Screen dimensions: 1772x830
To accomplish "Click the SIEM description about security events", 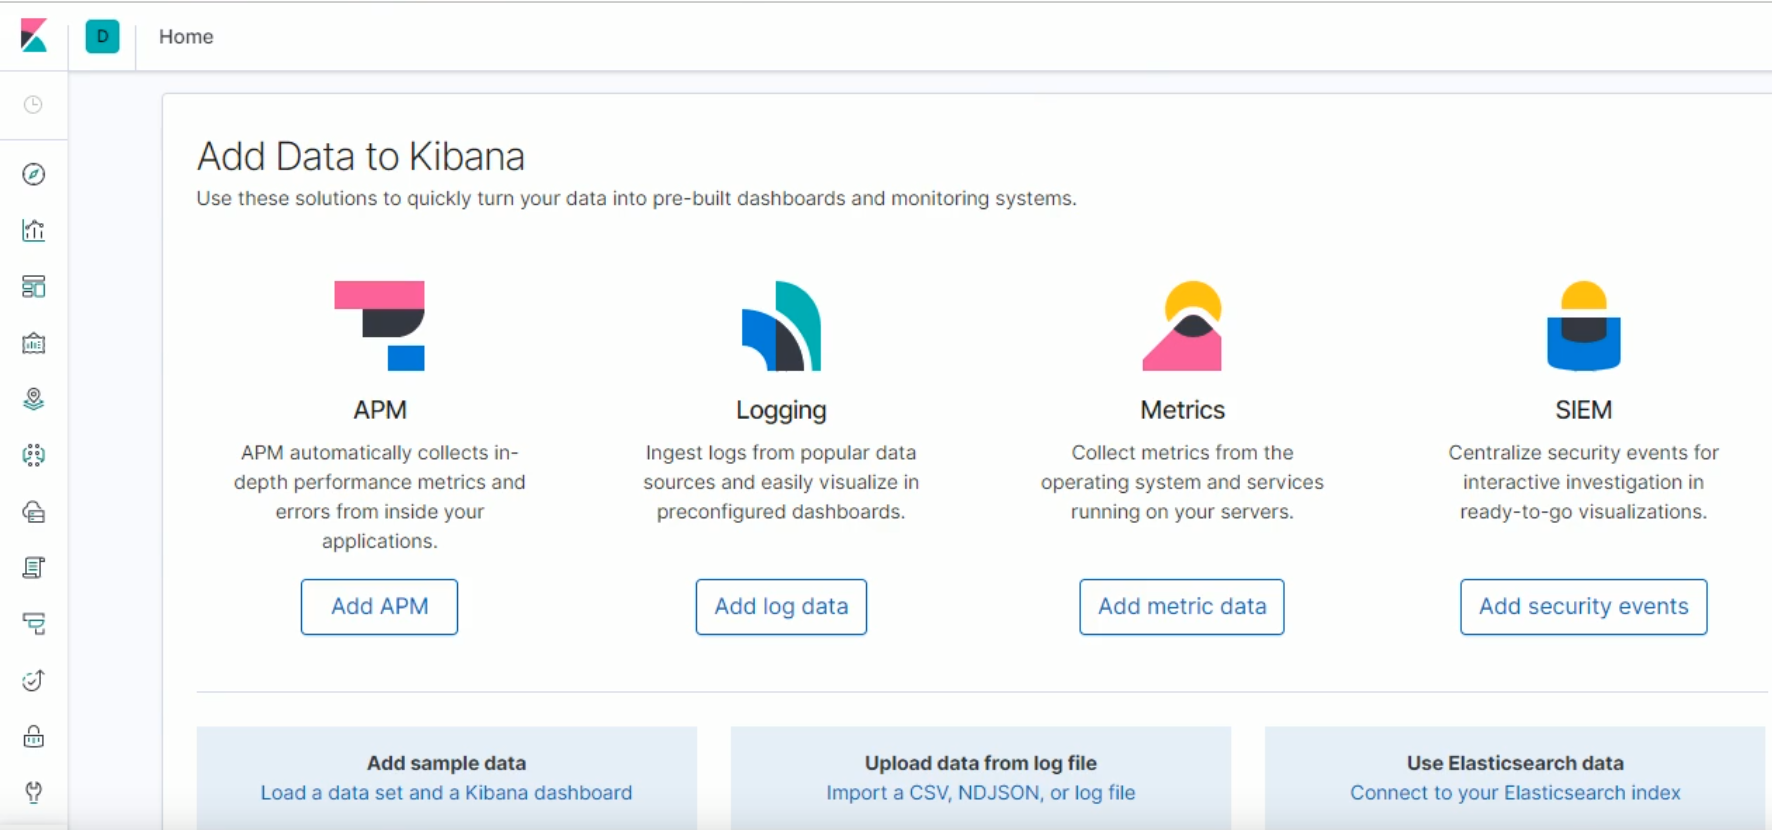I will point(1583,482).
